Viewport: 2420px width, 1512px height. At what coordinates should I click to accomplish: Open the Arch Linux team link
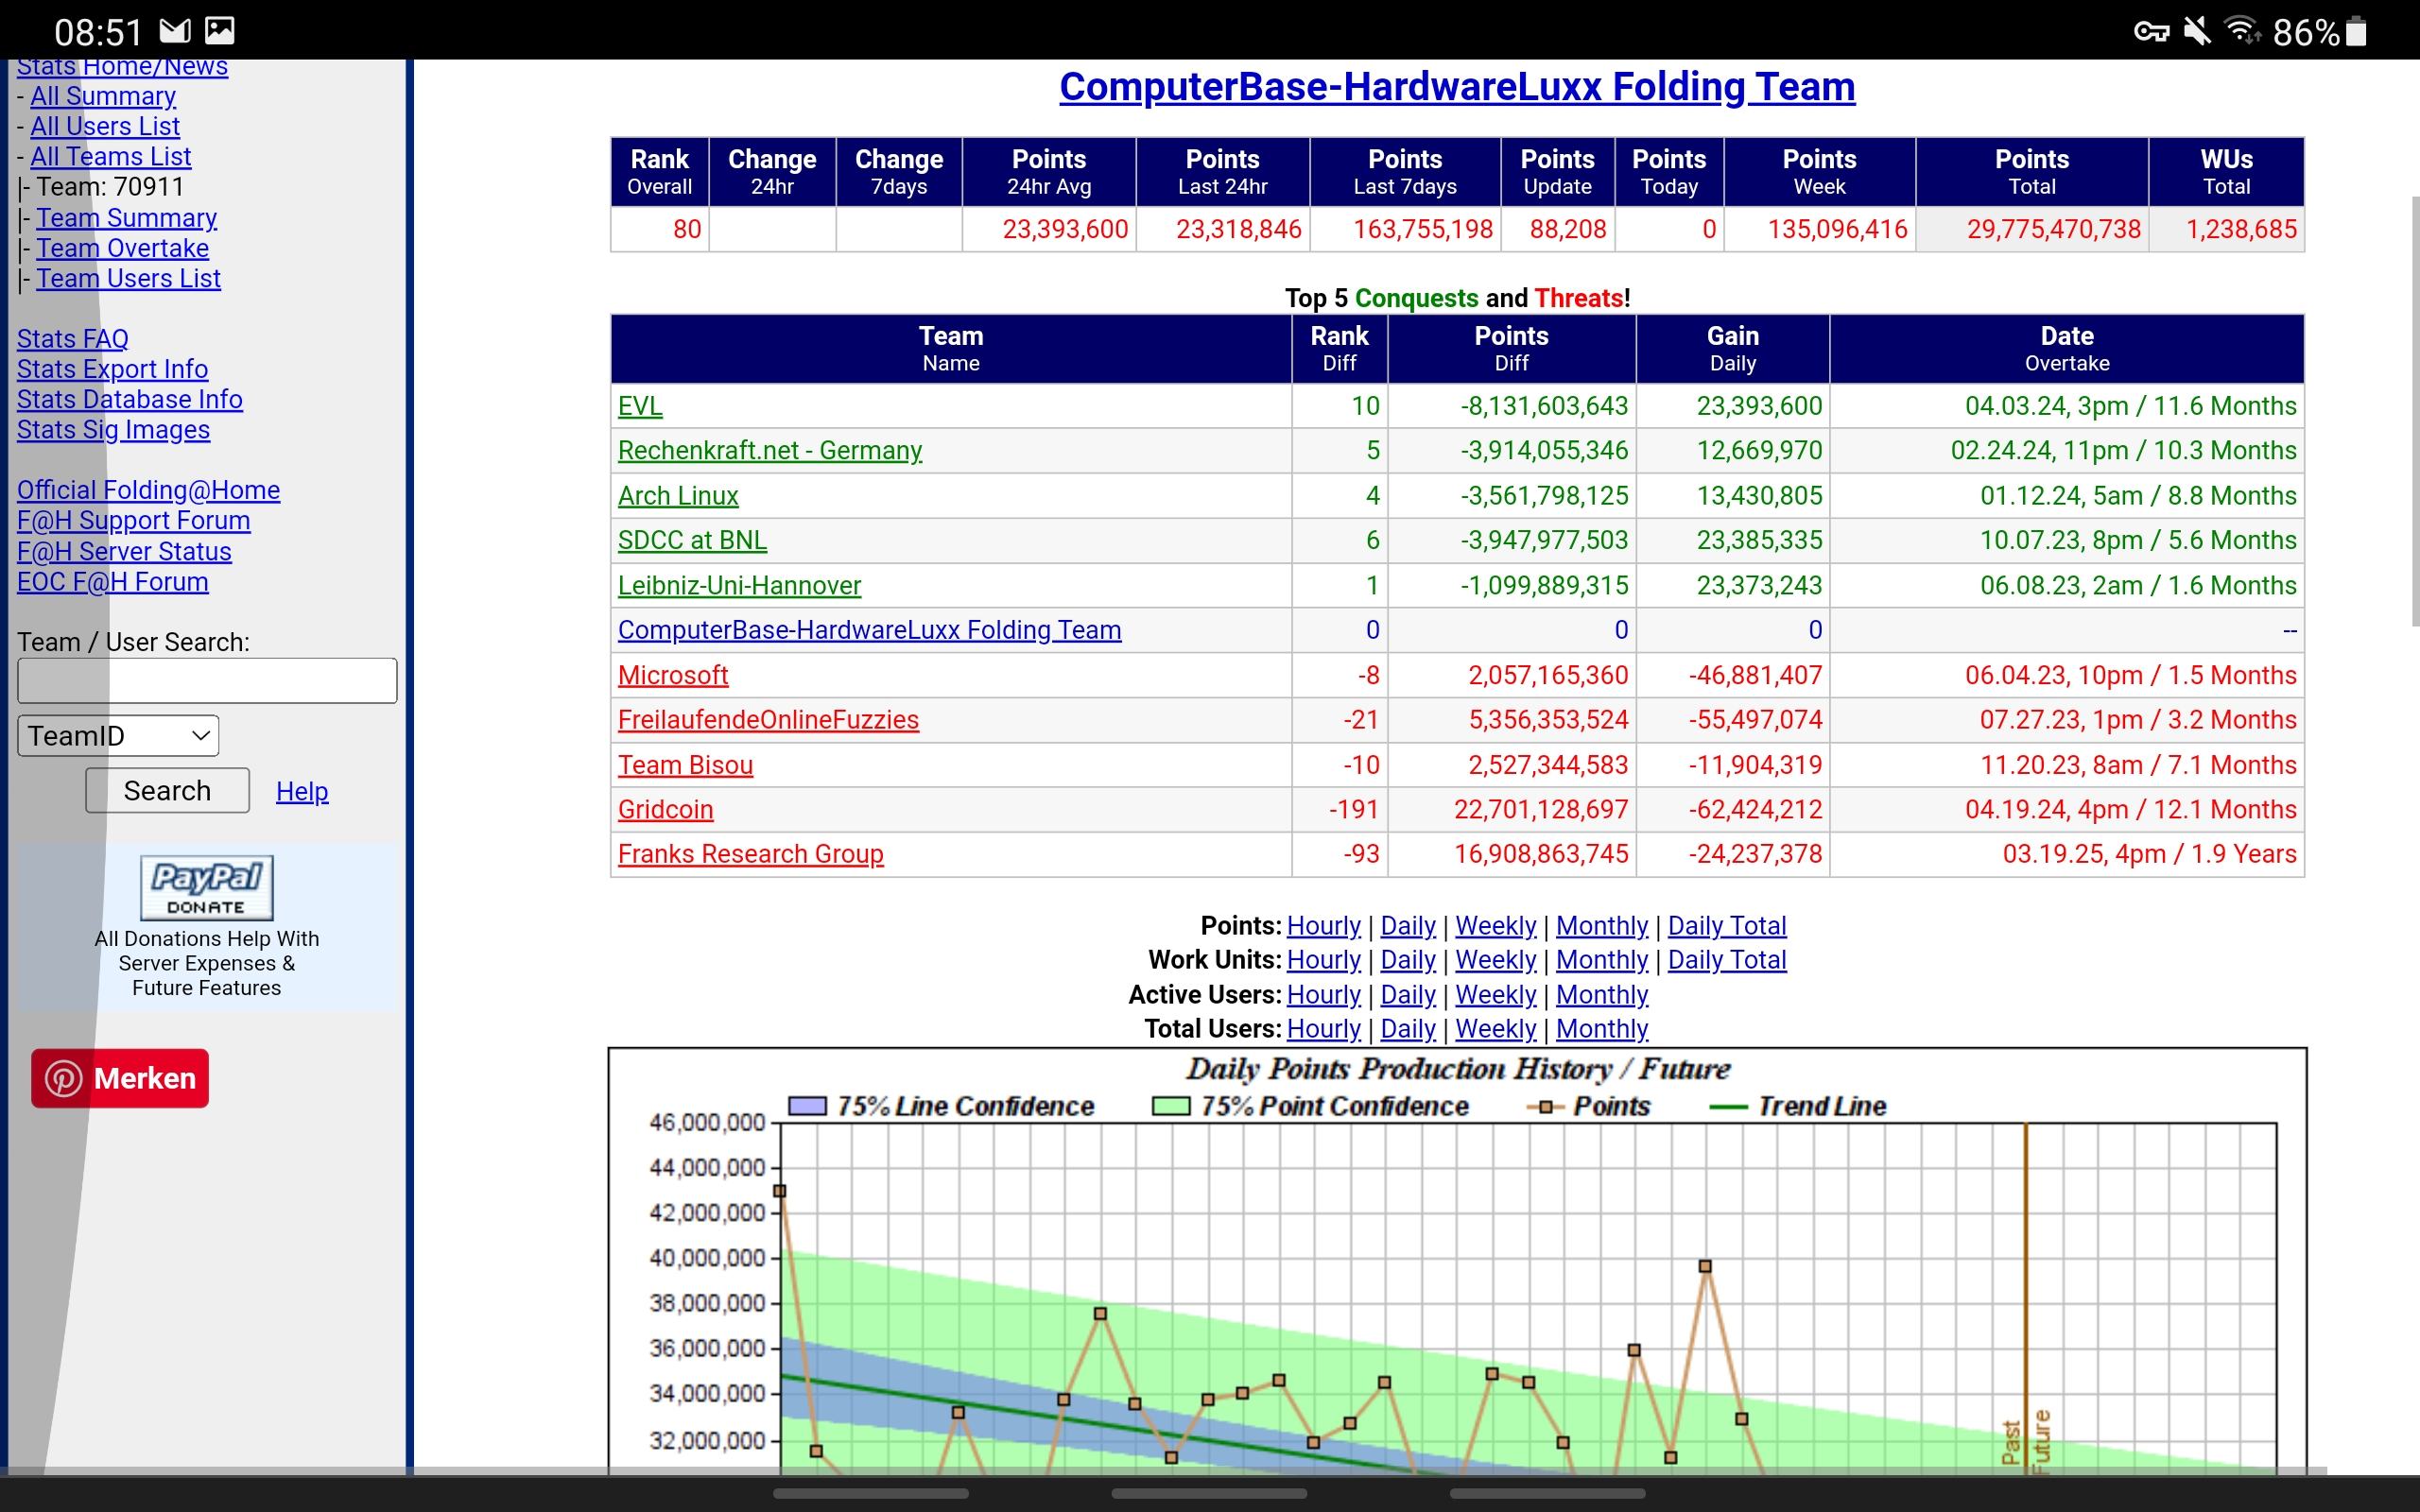(678, 495)
